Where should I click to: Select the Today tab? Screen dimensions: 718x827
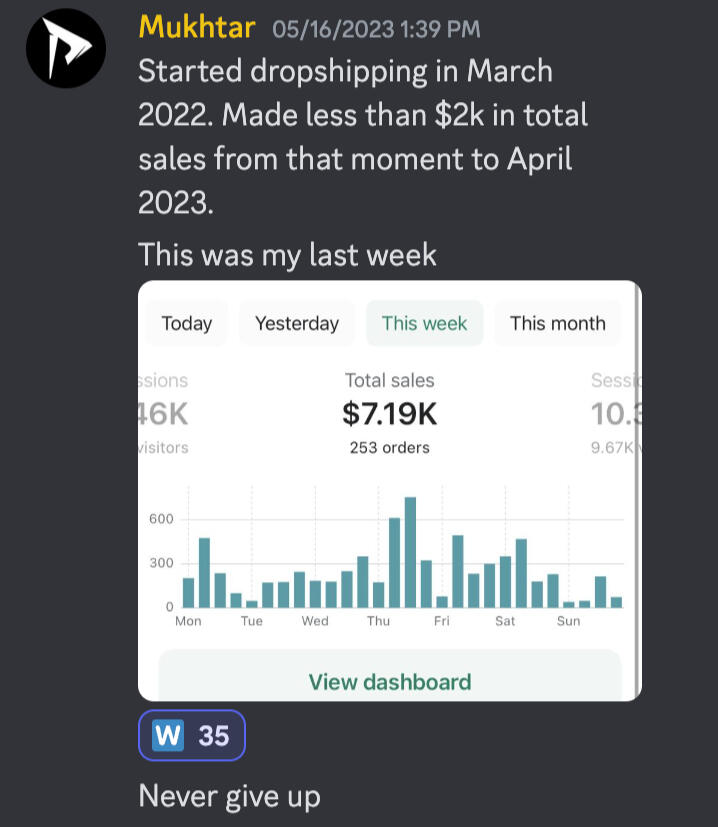[x=186, y=323]
